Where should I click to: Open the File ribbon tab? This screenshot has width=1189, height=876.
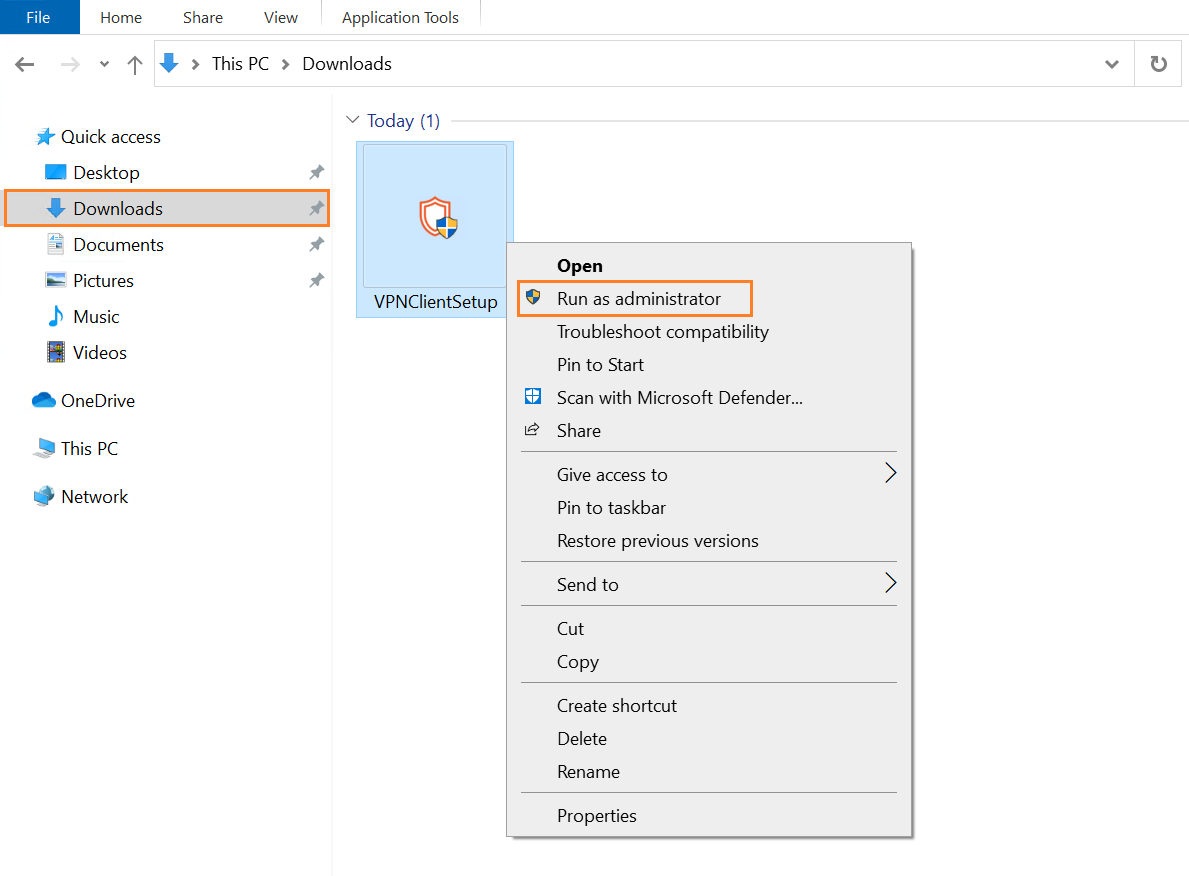point(39,17)
